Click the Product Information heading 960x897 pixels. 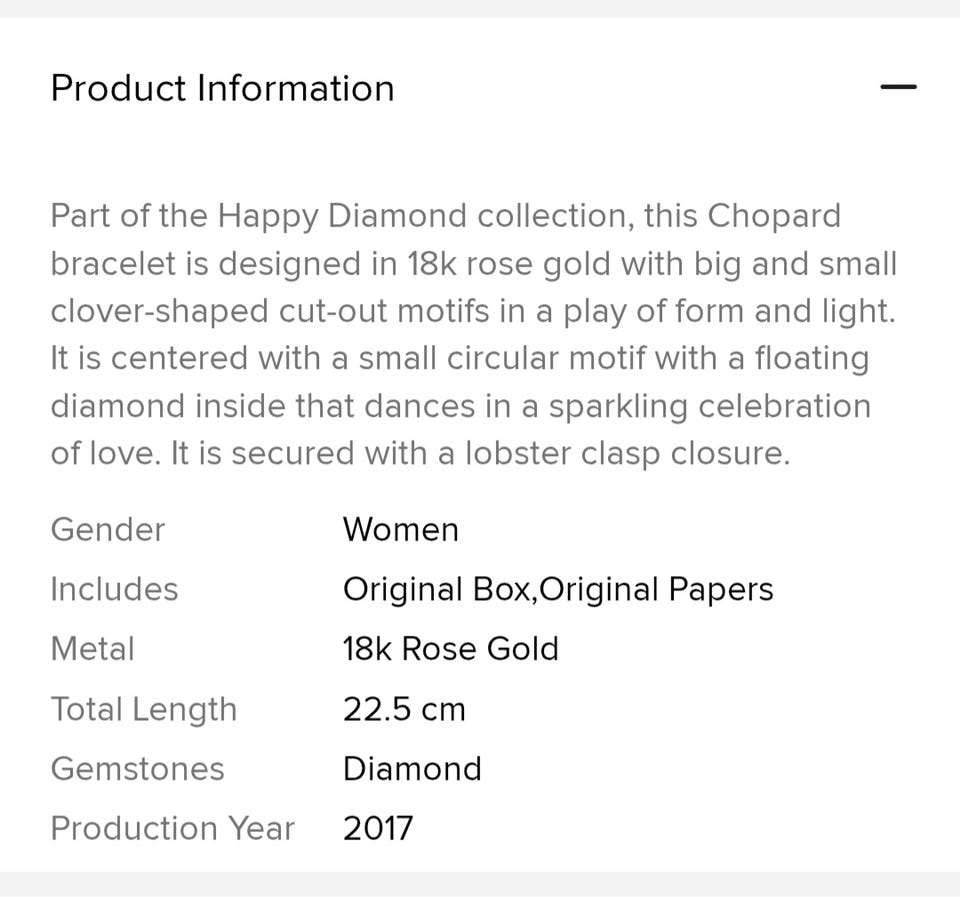[222, 88]
